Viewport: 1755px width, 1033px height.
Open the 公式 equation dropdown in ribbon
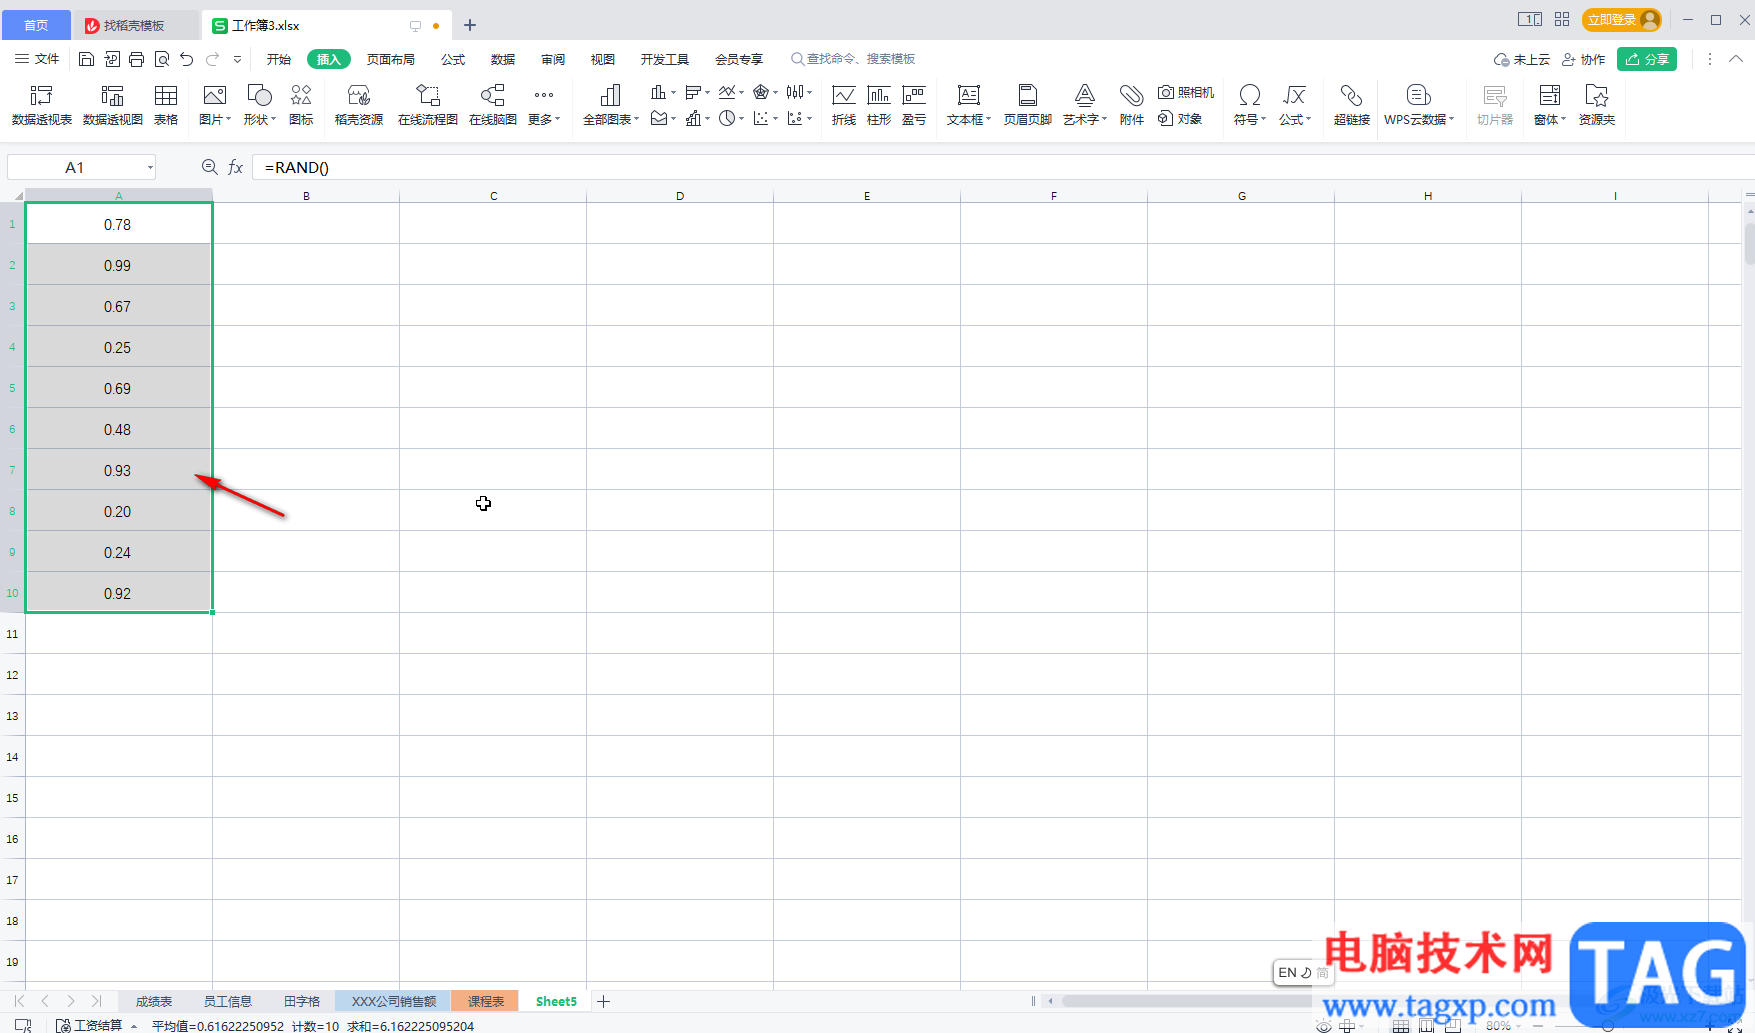(1295, 120)
